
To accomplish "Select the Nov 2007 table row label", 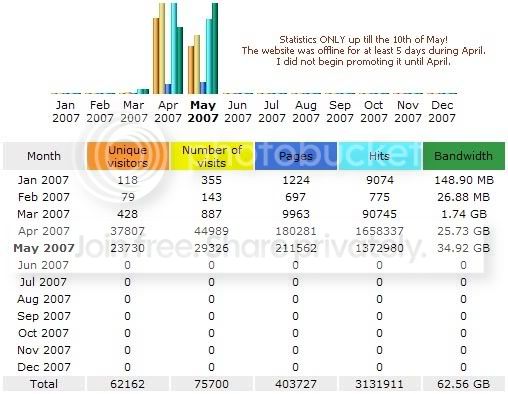I will [44, 350].
